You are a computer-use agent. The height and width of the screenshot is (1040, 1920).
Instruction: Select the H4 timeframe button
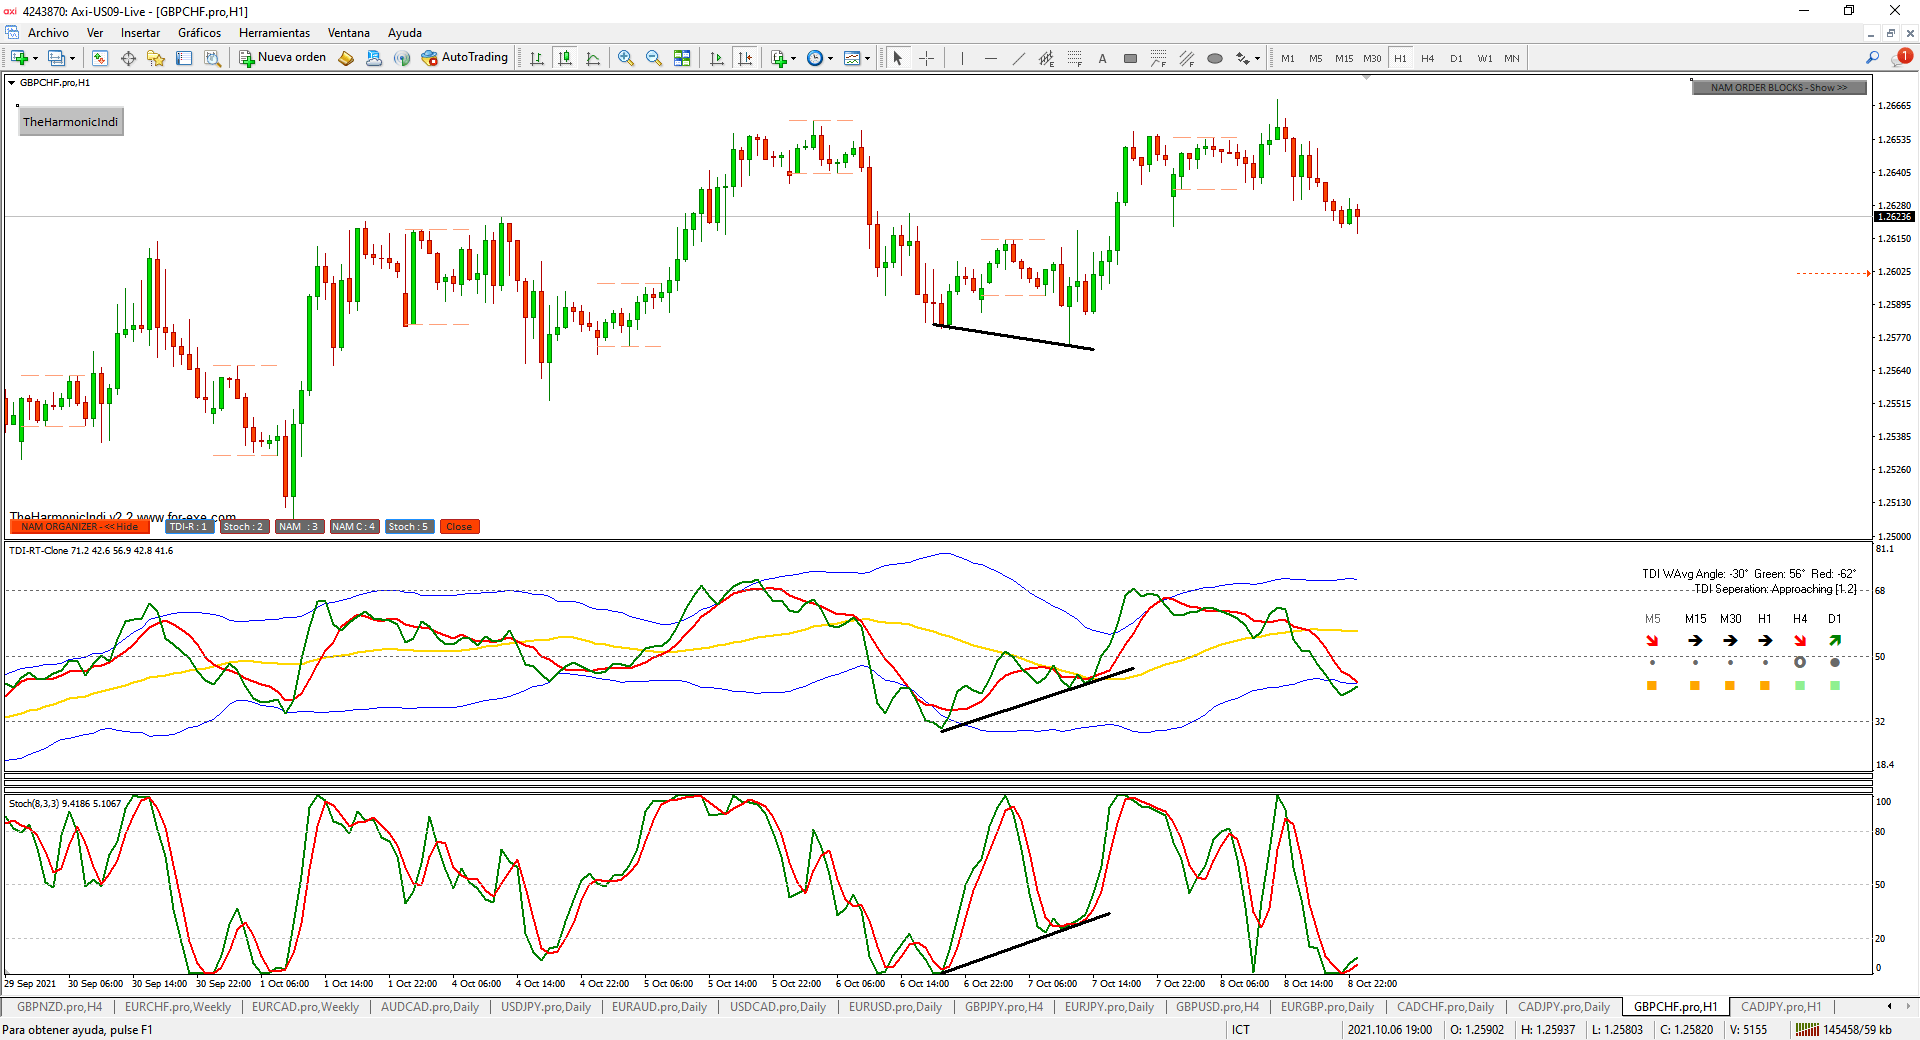click(1427, 58)
